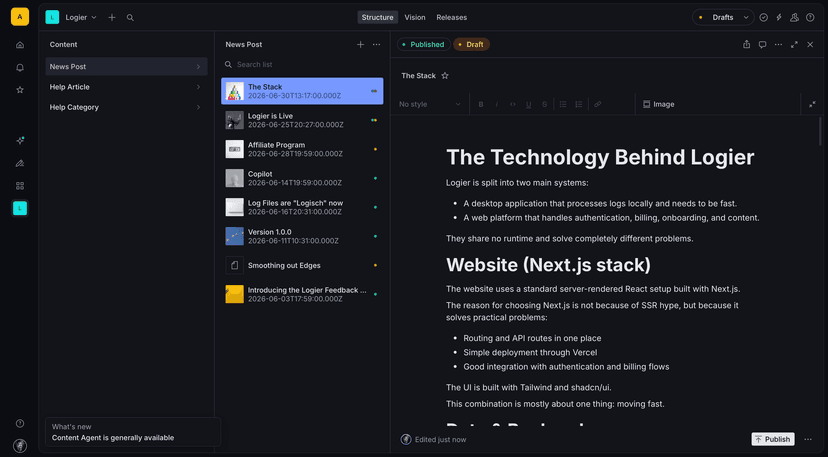Click The Stack post thumbnail
The image size is (828, 457).
234,91
